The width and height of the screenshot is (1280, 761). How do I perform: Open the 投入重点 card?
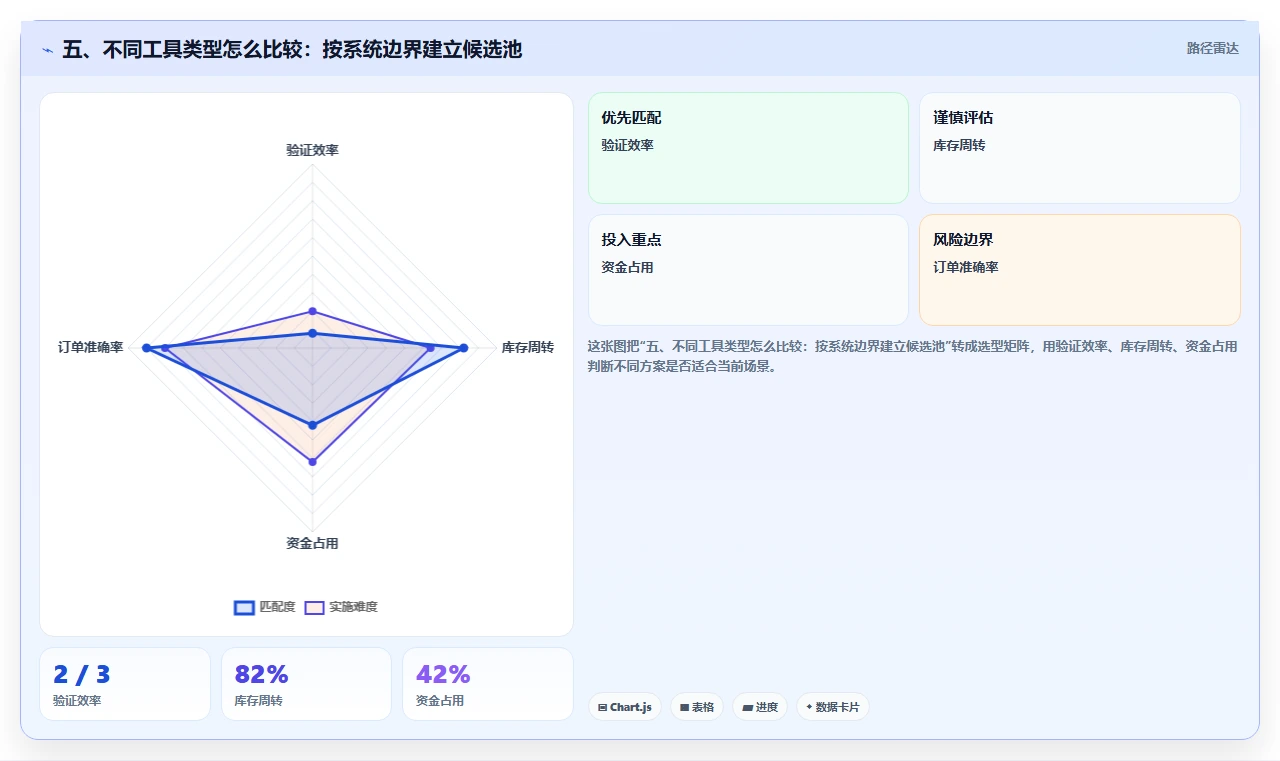click(x=748, y=270)
